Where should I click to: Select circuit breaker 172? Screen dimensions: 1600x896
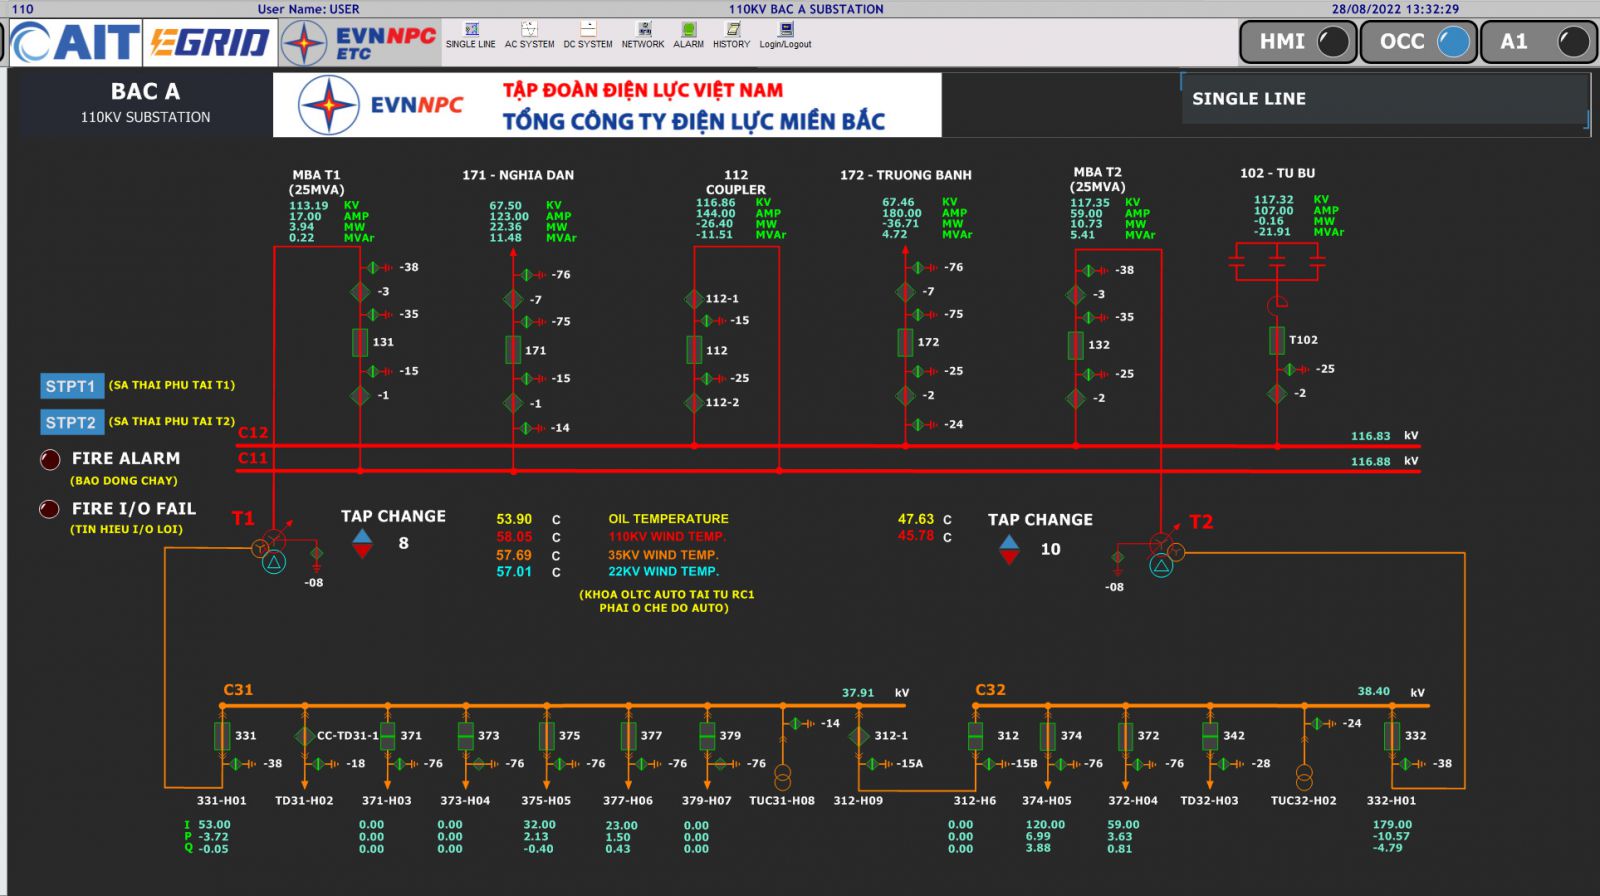point(905,342)
